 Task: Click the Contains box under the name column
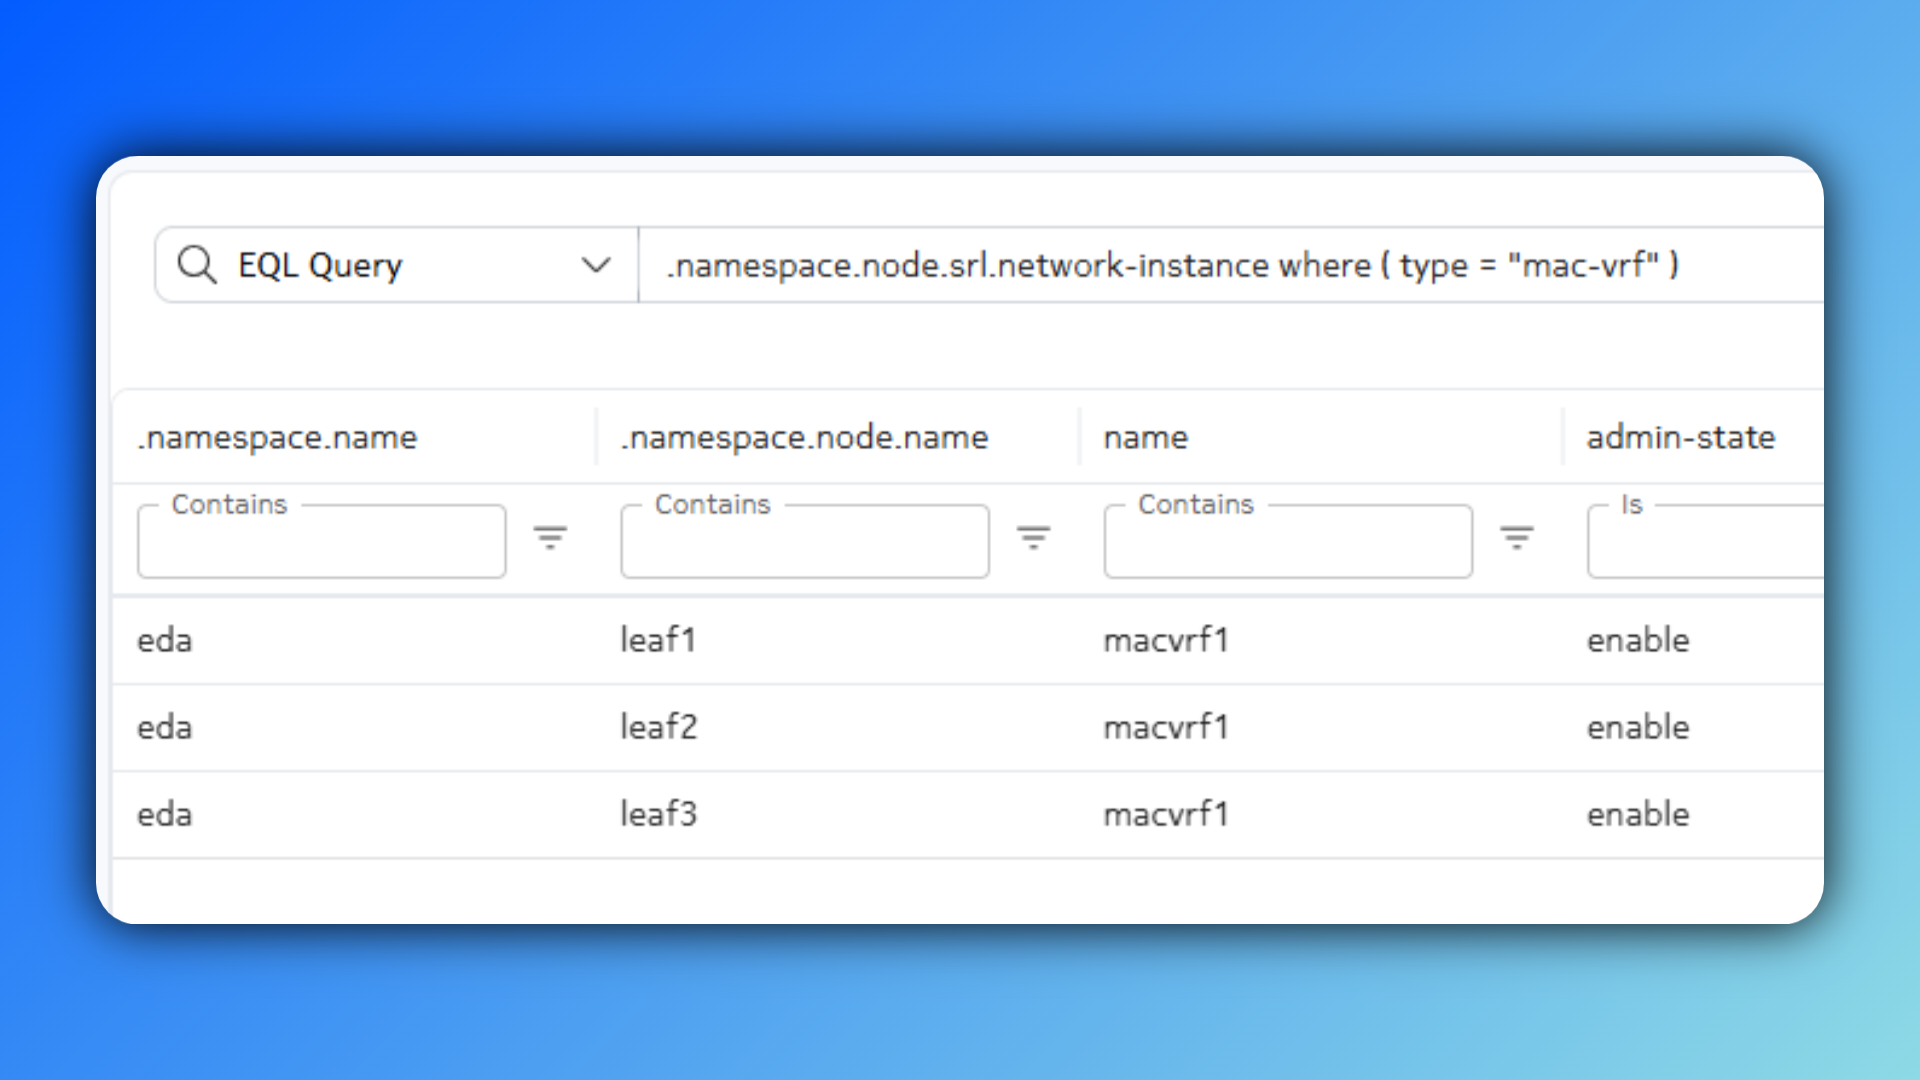click(x=1287, y=541)
